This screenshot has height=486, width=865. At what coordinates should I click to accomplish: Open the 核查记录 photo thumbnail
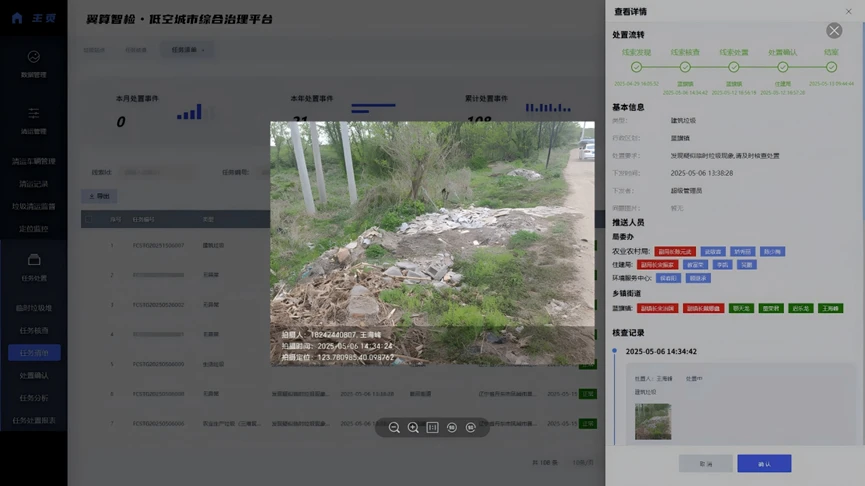click(x=653, y=422)
